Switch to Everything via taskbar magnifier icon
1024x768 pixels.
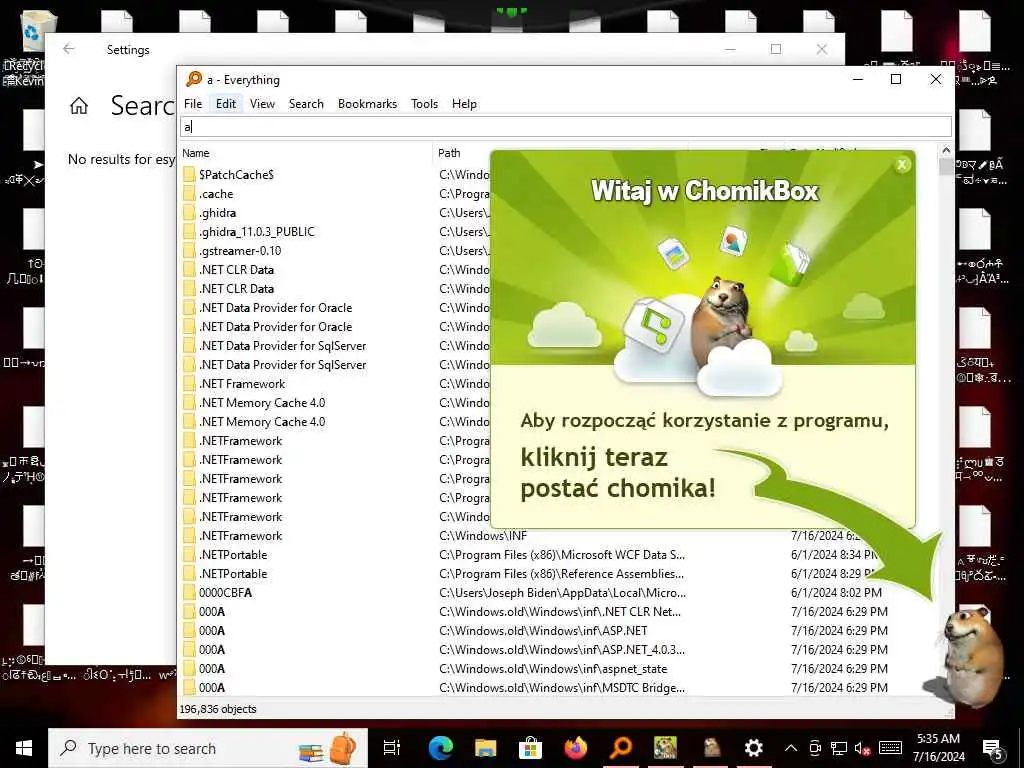tap(620, 748)
